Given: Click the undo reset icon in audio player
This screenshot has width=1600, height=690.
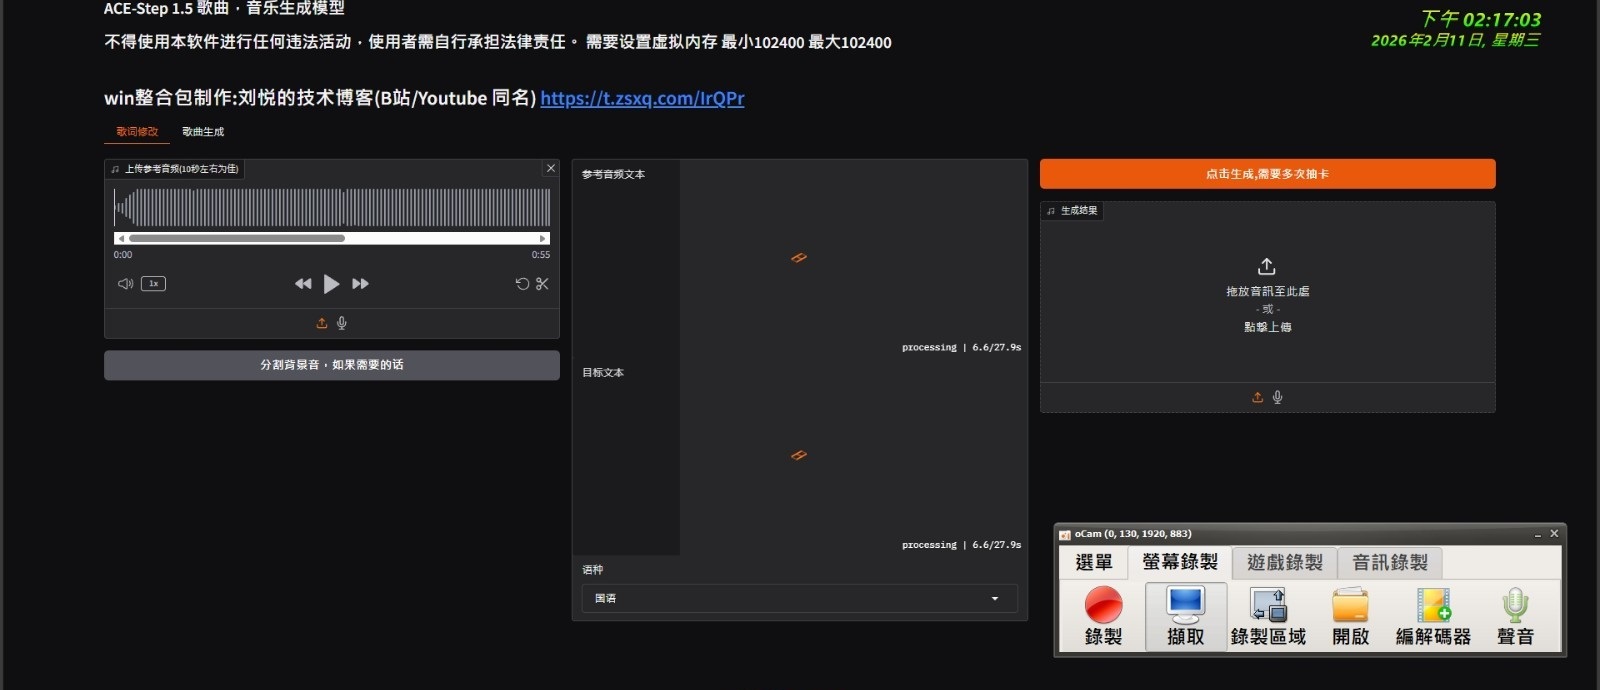Looking at the screenshot, I should click(x=522, y=284).
